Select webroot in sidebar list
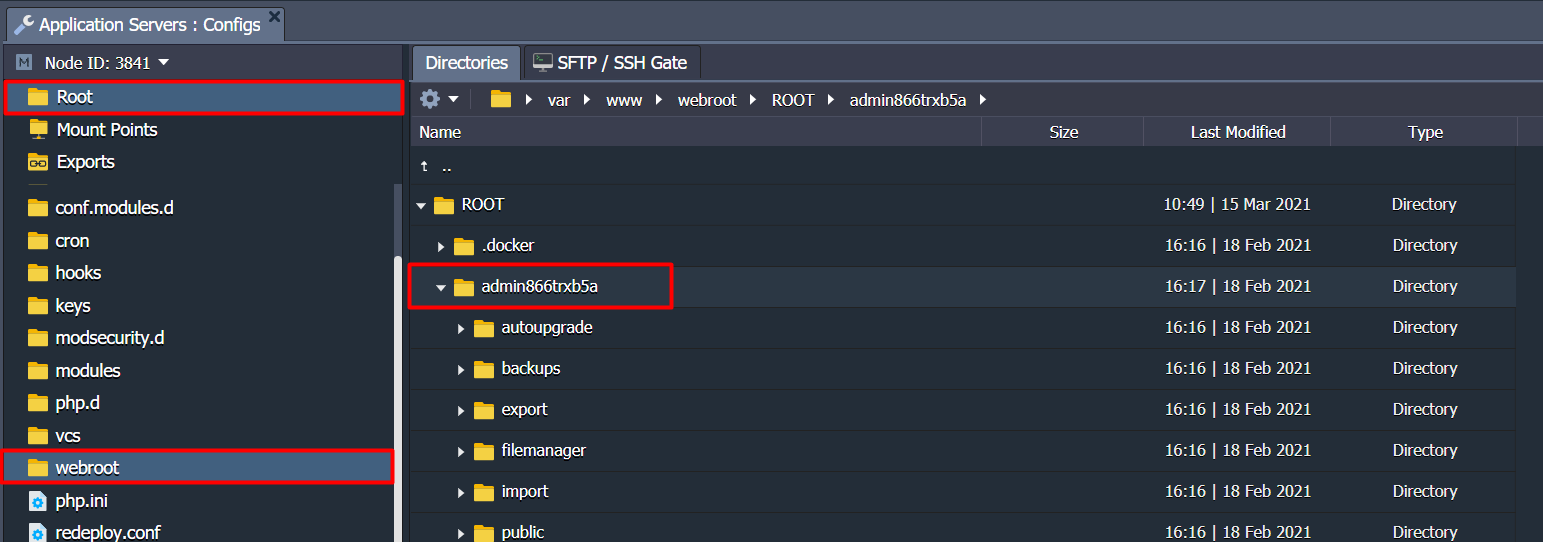This screenshot has height=542, width=1543. [197, 467]
